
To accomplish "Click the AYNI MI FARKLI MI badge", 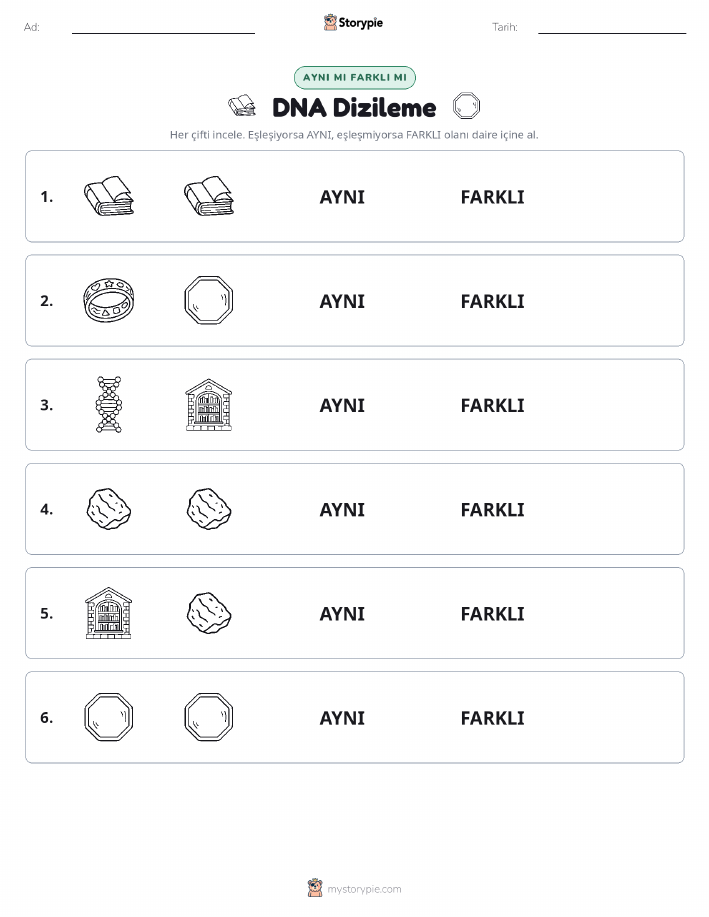I will (x=354, y=77).
